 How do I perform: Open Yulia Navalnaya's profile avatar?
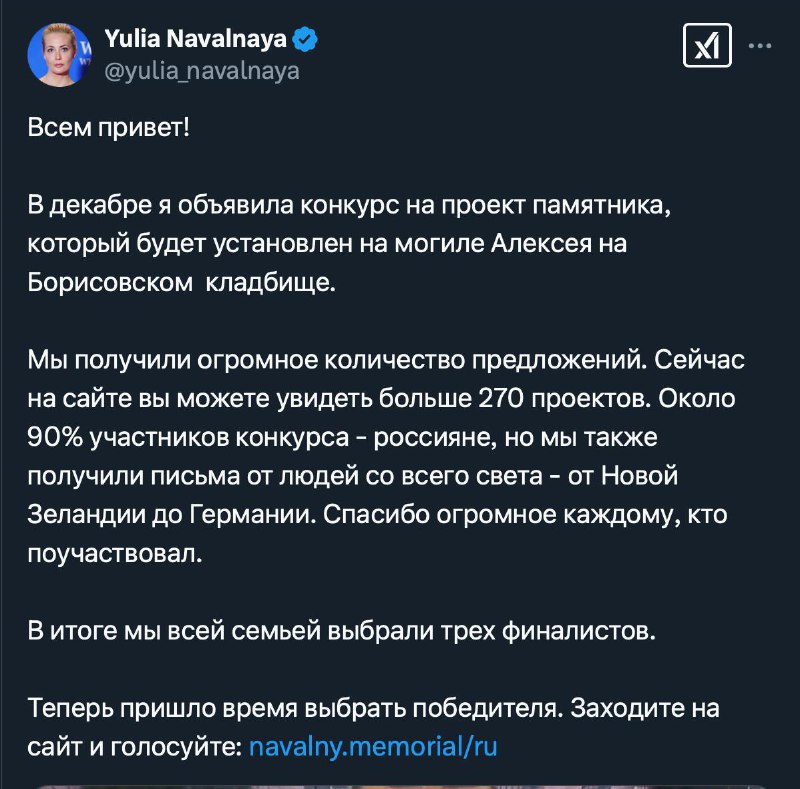click(60, 55)
